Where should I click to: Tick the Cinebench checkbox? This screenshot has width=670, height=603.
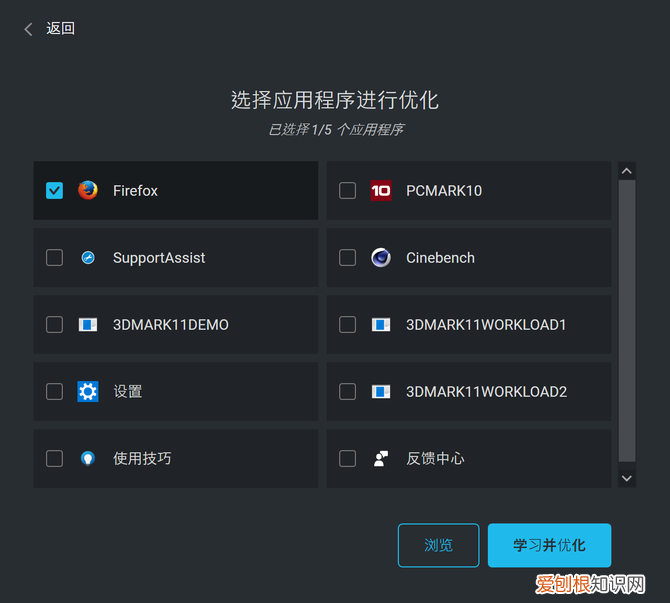point(347,258)
